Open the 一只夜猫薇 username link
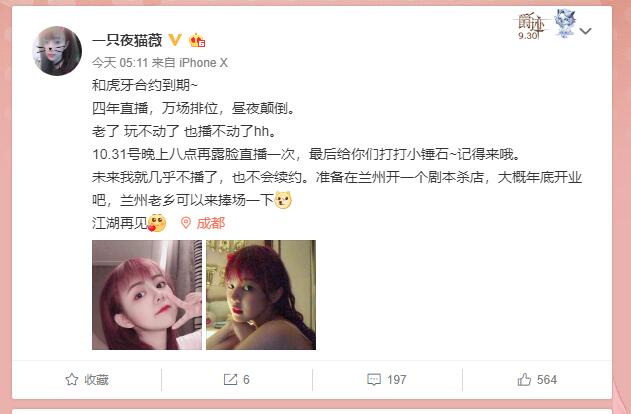Image resolution: width=631 pixels, height=414 pixels. click(127, 40)
